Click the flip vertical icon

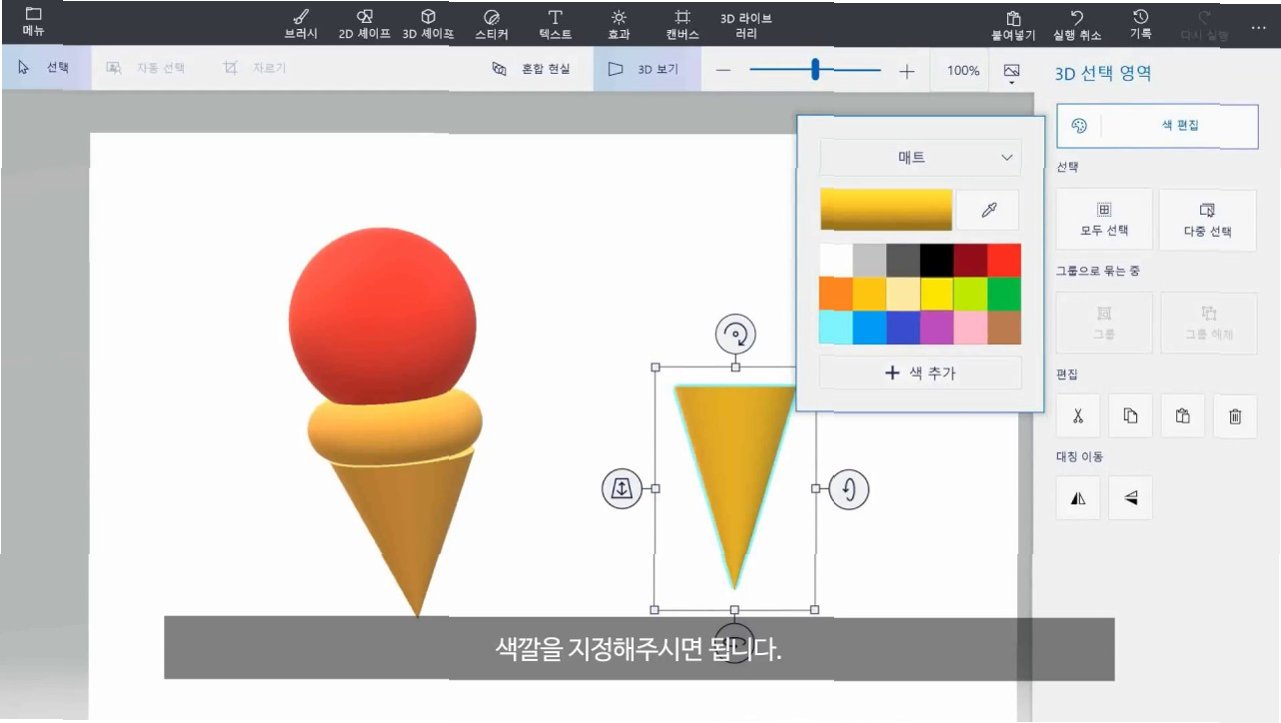pyautogui.click(x=1130, y=498)
